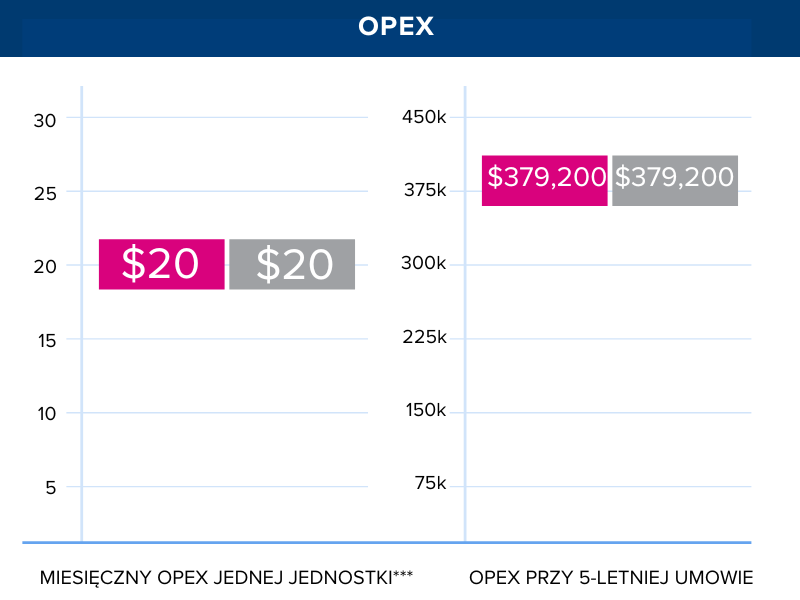
Task: Select the pink $20 bar
Action: [x=161, y=264]
